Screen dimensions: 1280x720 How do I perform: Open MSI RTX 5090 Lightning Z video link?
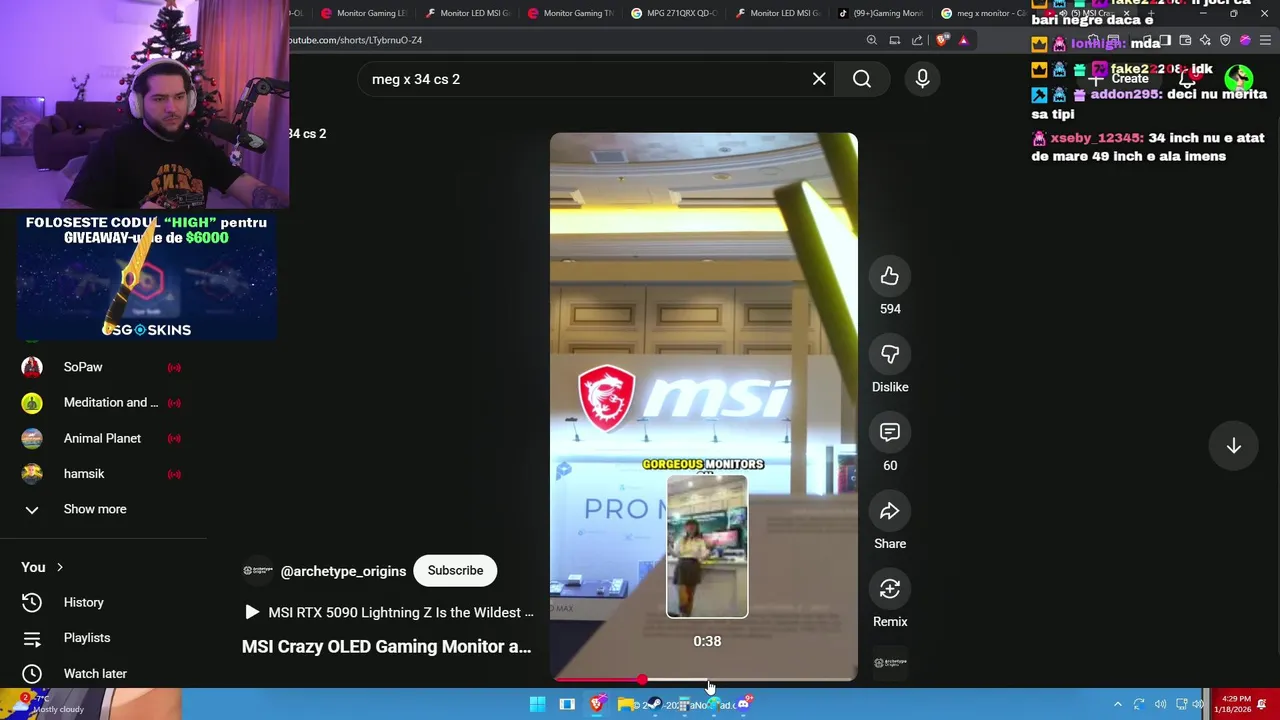point(389,612)
